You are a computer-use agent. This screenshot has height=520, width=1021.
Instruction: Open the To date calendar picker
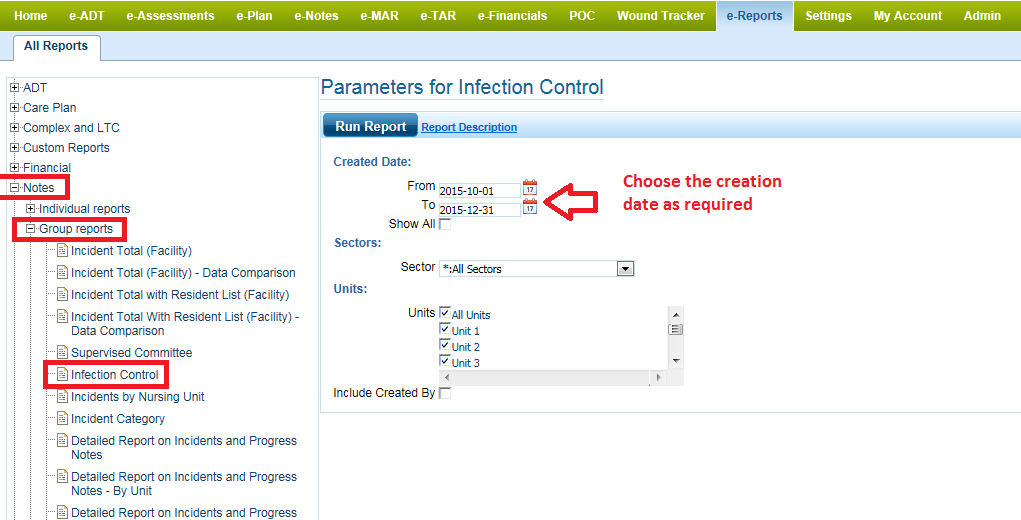530,207
